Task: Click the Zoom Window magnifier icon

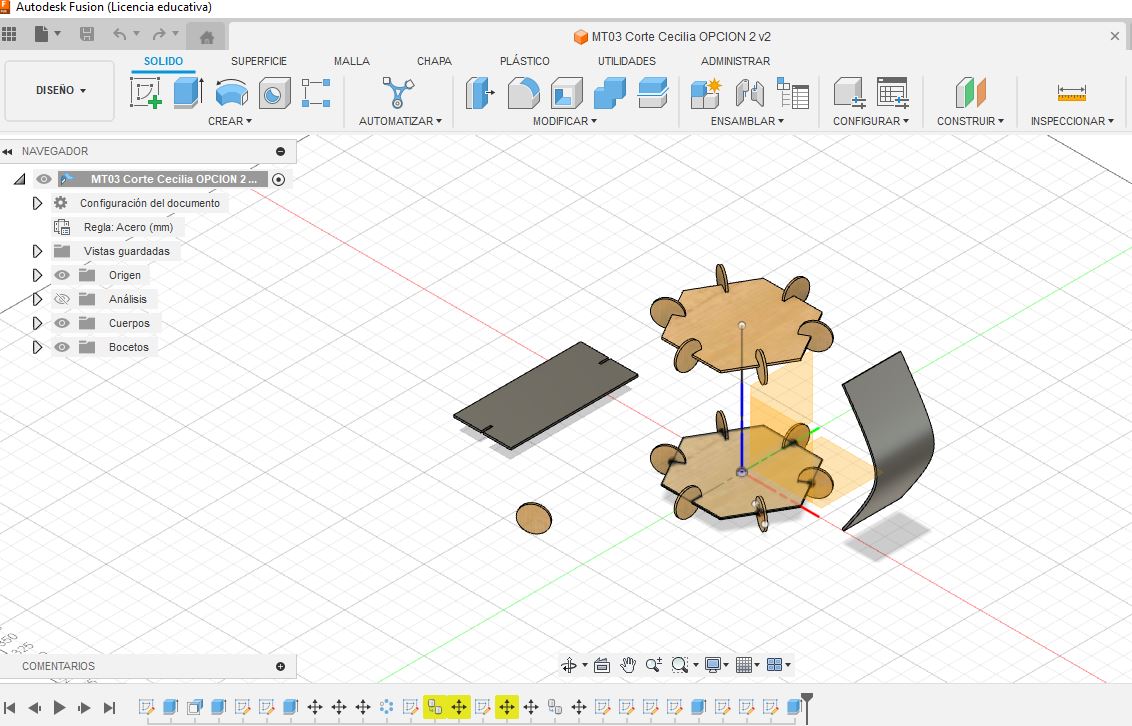Action: (x=679, y=665)
